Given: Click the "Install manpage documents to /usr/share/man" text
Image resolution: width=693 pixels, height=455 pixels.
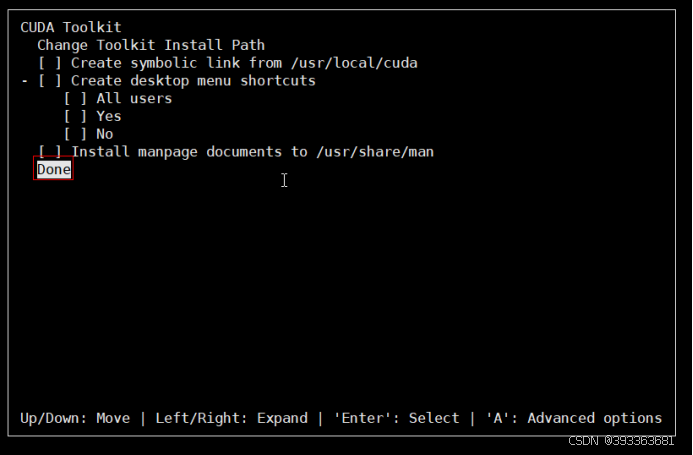Looking at the screenshot, I should (252, 152).
